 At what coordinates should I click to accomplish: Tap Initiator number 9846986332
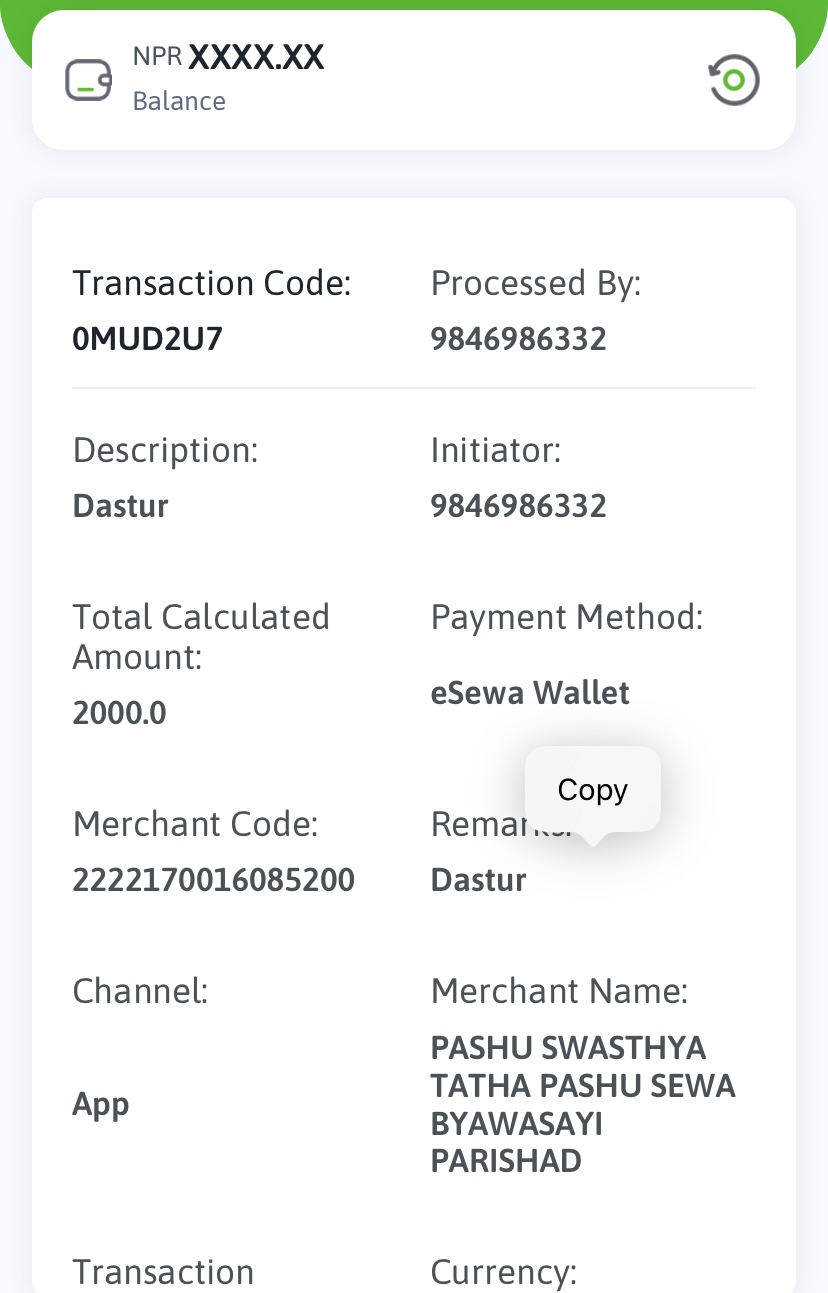tap(518, 505)
